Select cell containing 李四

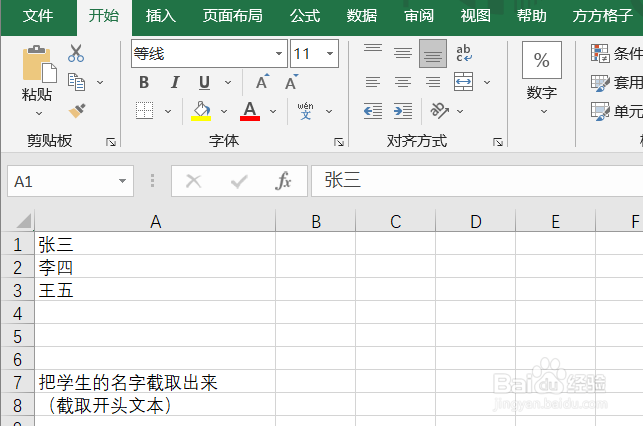[155, 267]
